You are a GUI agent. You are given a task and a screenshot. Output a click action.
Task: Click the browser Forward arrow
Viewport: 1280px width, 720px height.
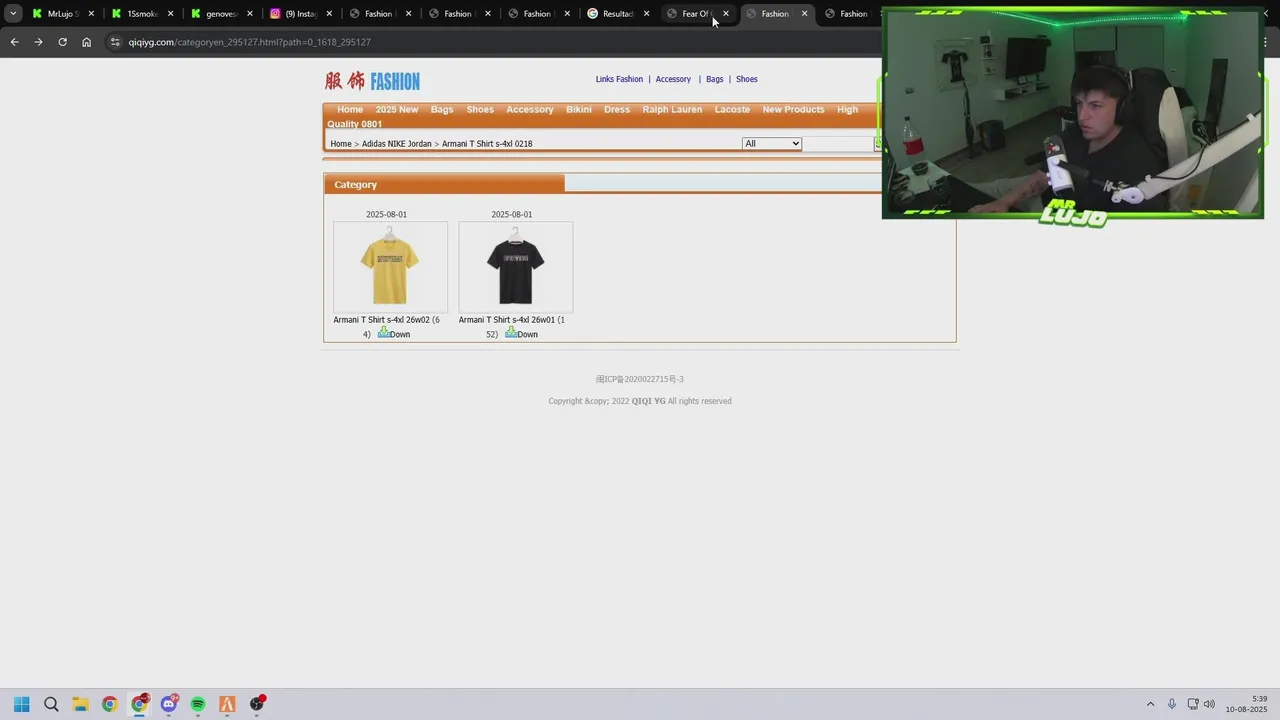[38, 42]
